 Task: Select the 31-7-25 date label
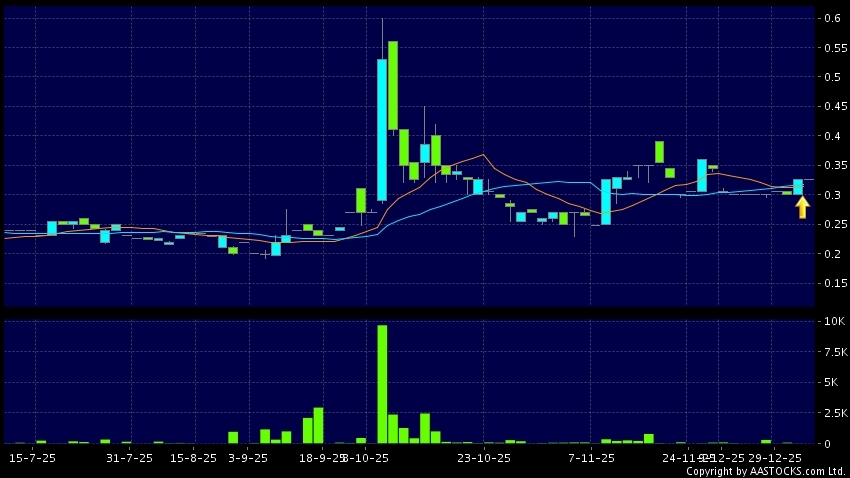click(x=130, y=458)
